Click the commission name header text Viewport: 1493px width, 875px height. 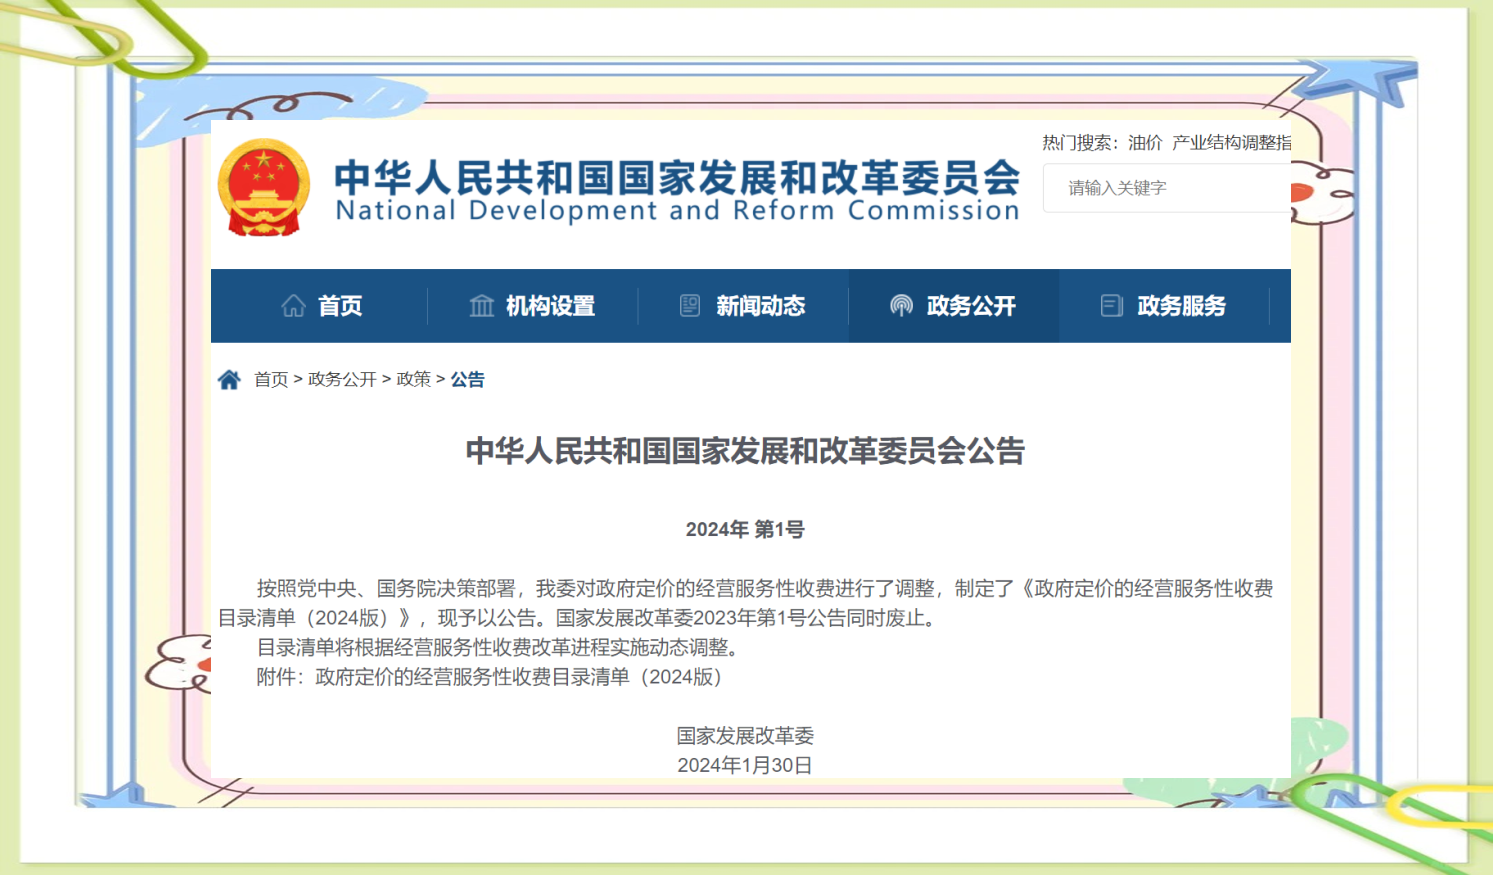coord(677,177)
